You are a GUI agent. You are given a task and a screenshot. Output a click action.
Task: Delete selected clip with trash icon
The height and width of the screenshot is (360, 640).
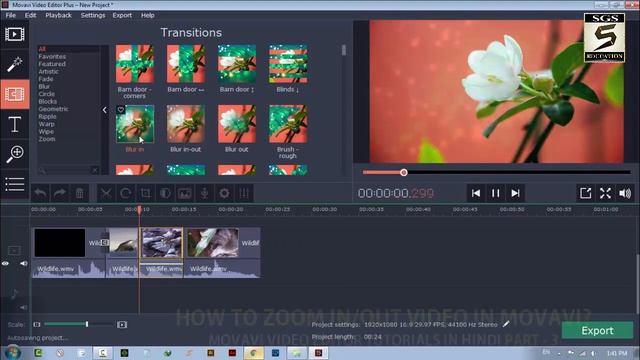tap(80, 193)
